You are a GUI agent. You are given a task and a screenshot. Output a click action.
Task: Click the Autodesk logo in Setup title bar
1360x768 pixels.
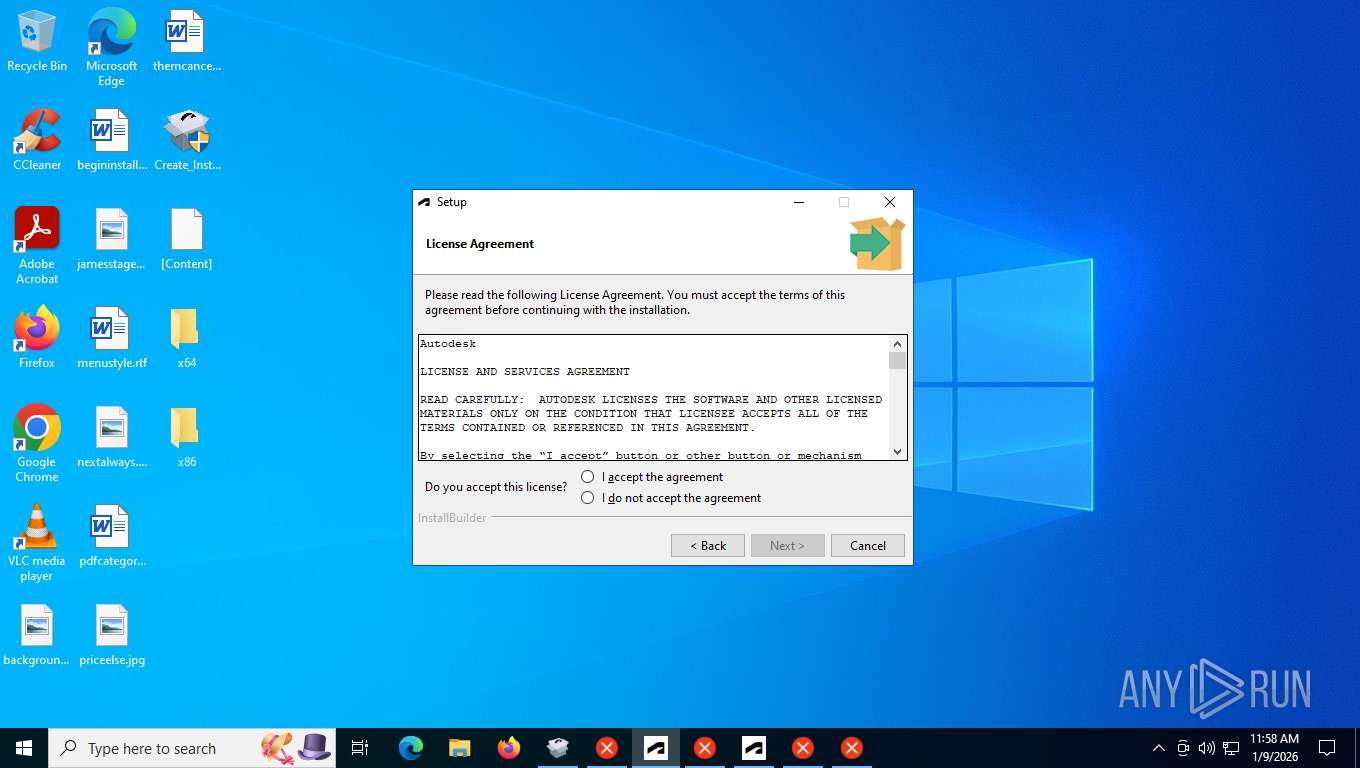[x=424, y=202]
